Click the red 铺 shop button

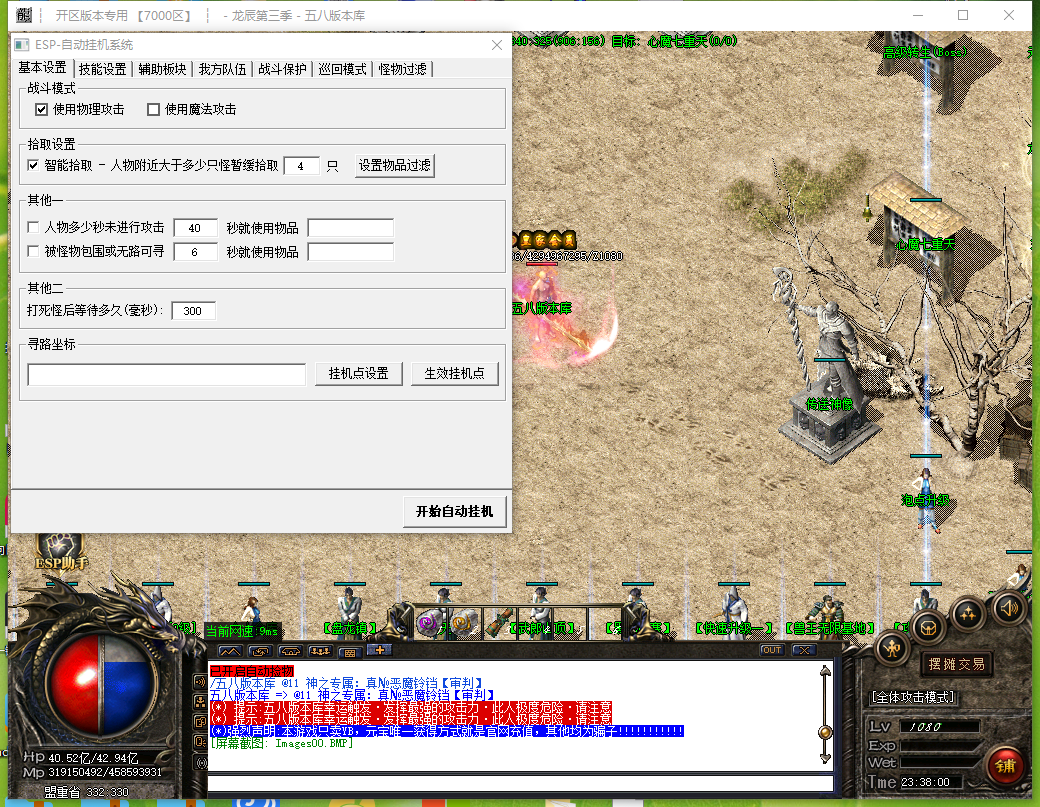(x=1005, y=765)
